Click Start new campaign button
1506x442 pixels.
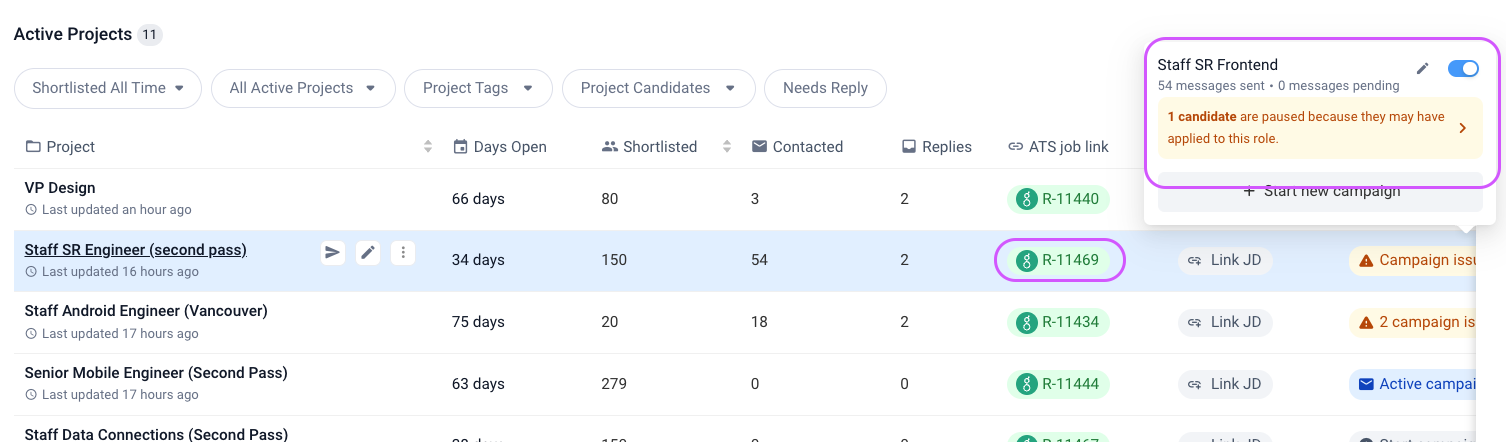click(1321, 192)
